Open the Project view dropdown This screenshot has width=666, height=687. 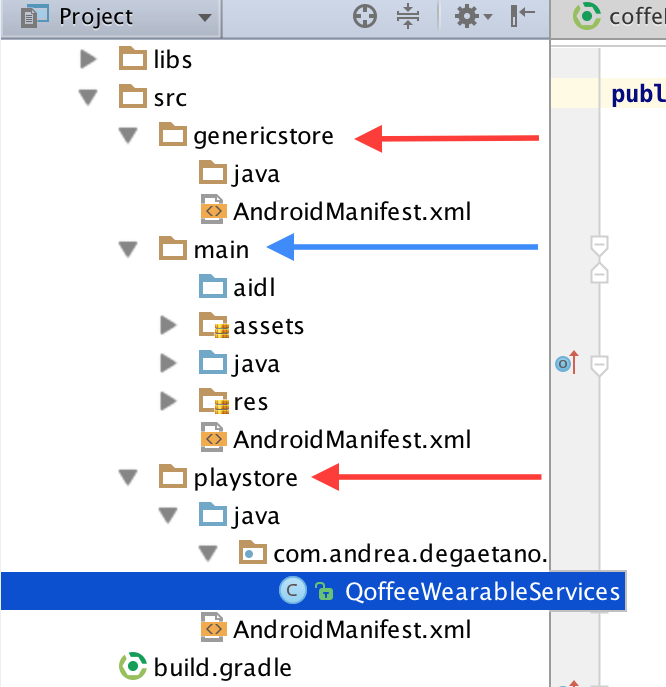[205, 18]
